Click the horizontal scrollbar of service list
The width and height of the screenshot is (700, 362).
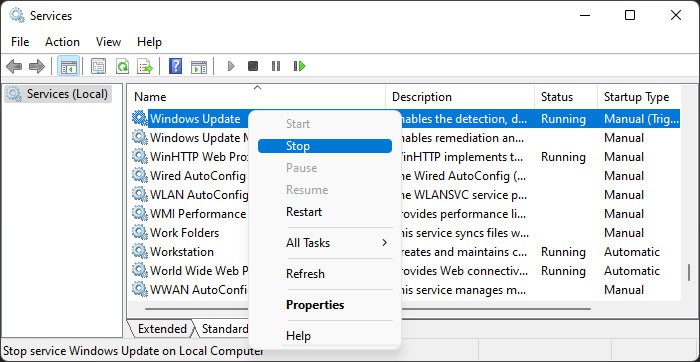pos(368,308)
